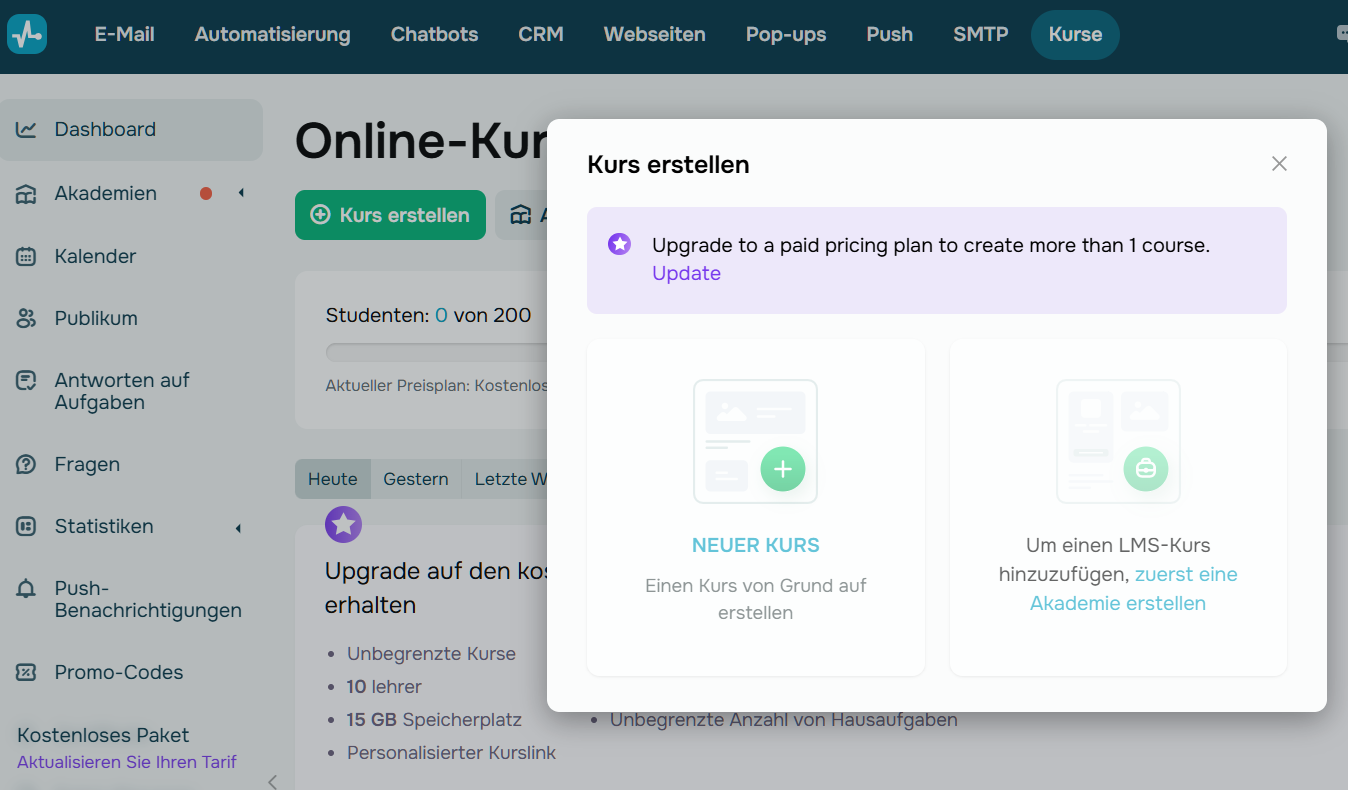Open Pop-ups in top navigation
This screenshot has height=790, width=1348.
click(786, 34)
